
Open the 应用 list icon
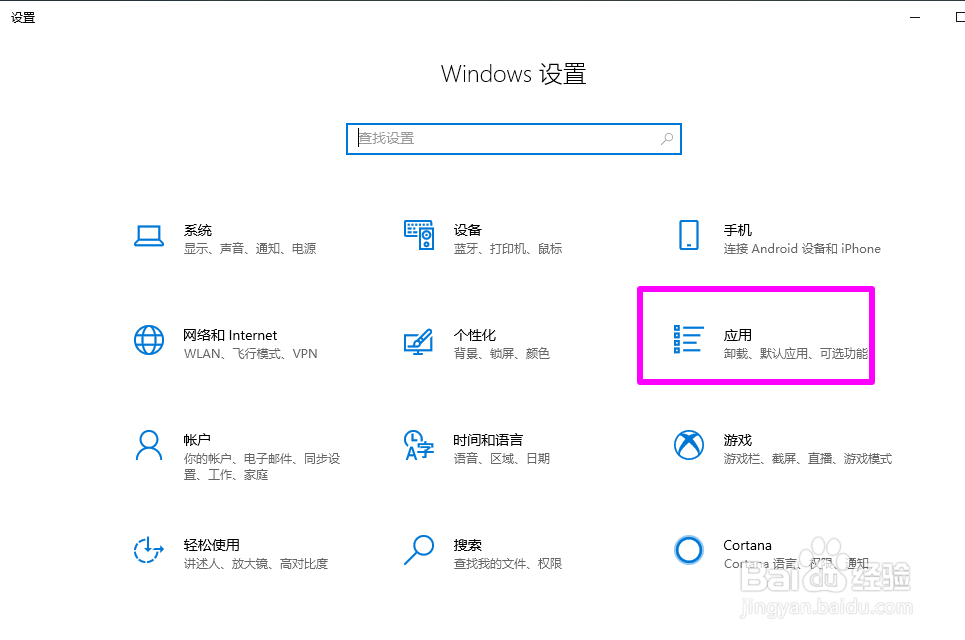689,339
